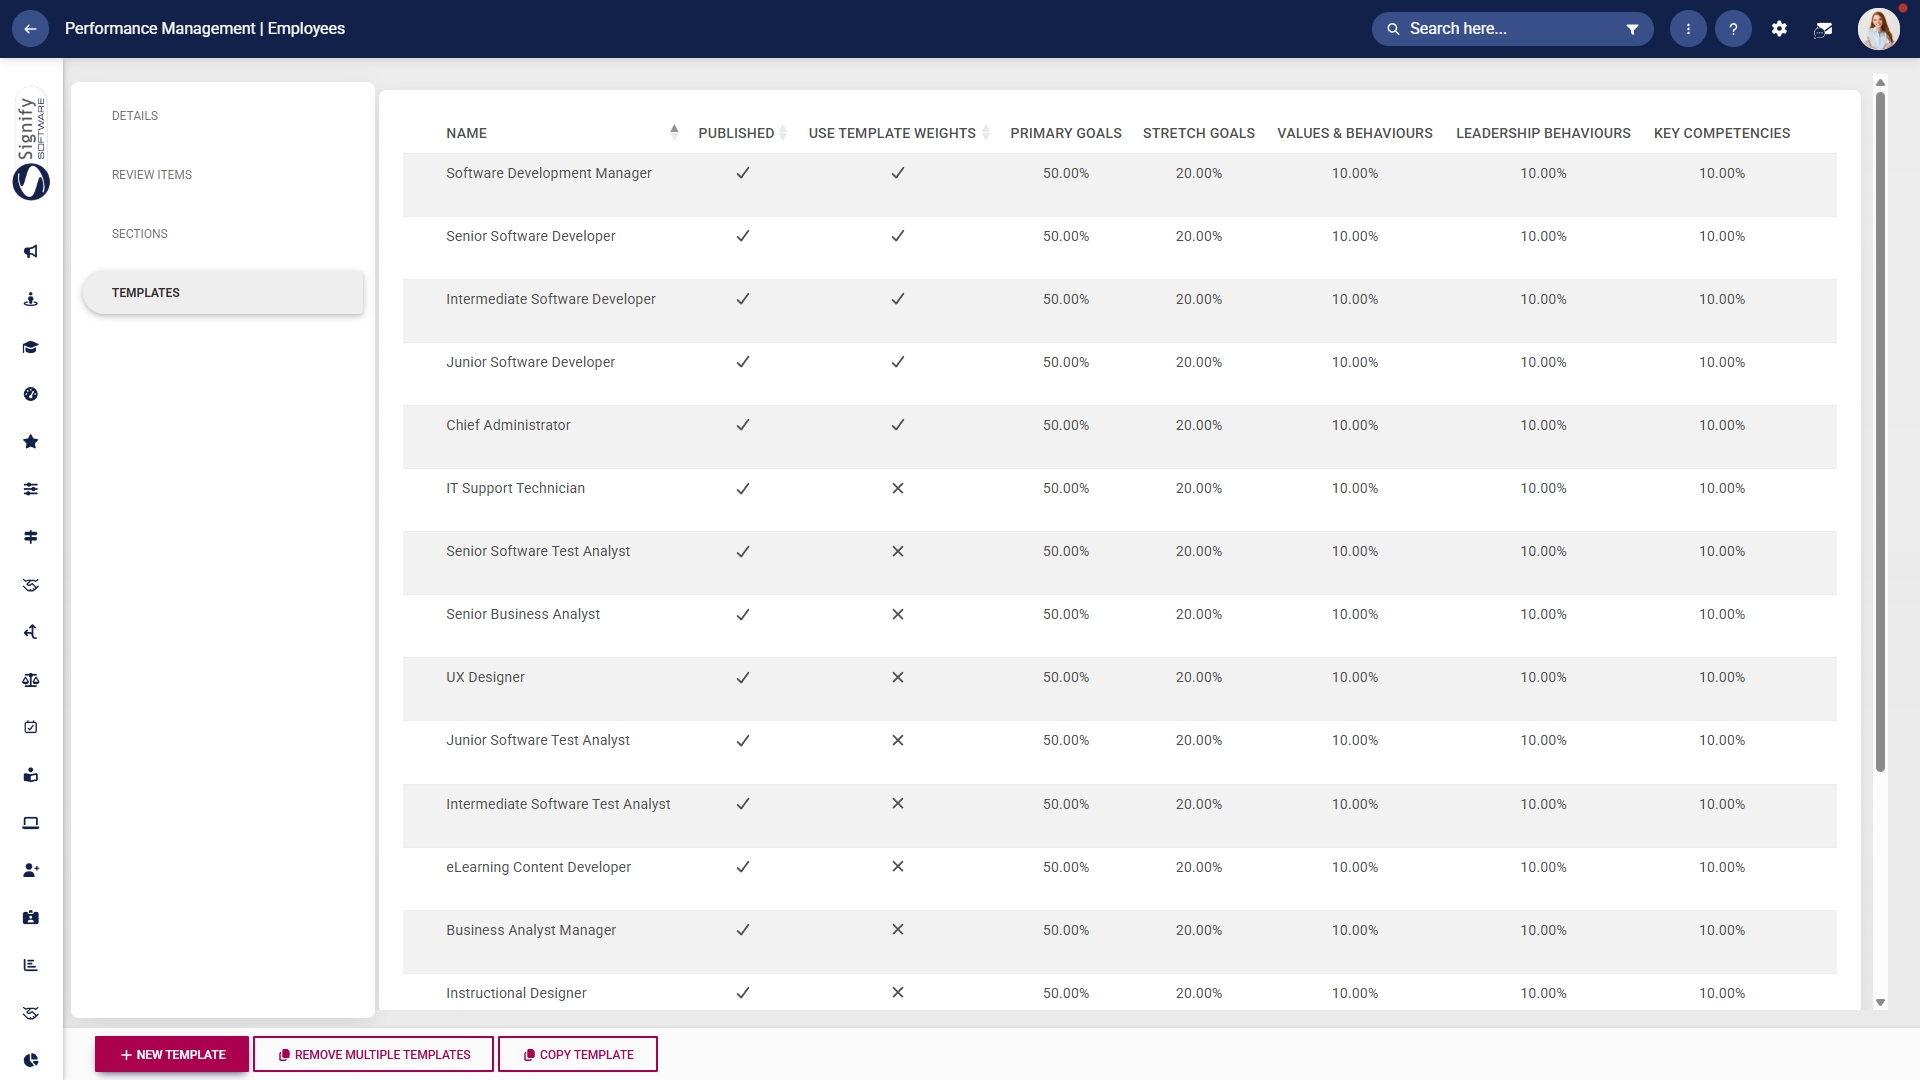This screenshot has height=1080, width=1920.
Task: Click the back arrow in the header
Action: (x=30, y=29)
